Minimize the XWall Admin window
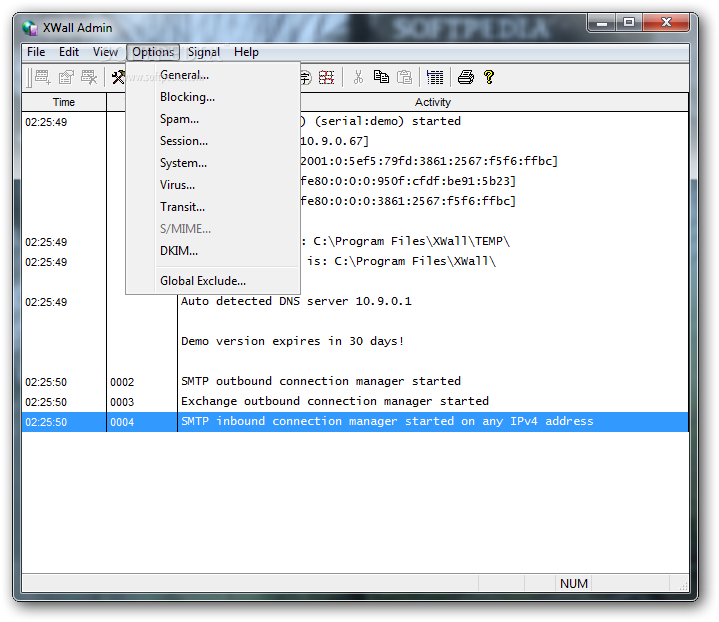The image size is (719, 622). tap(602, 22)
